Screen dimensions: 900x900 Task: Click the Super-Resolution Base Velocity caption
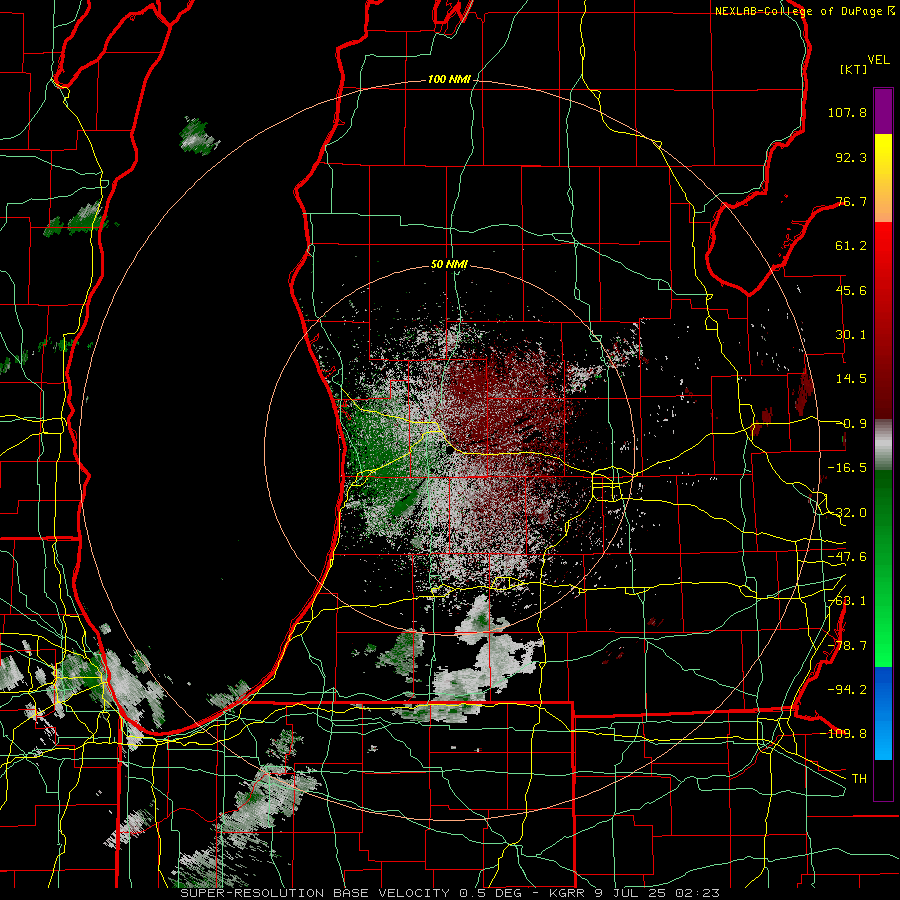(449, 893)
